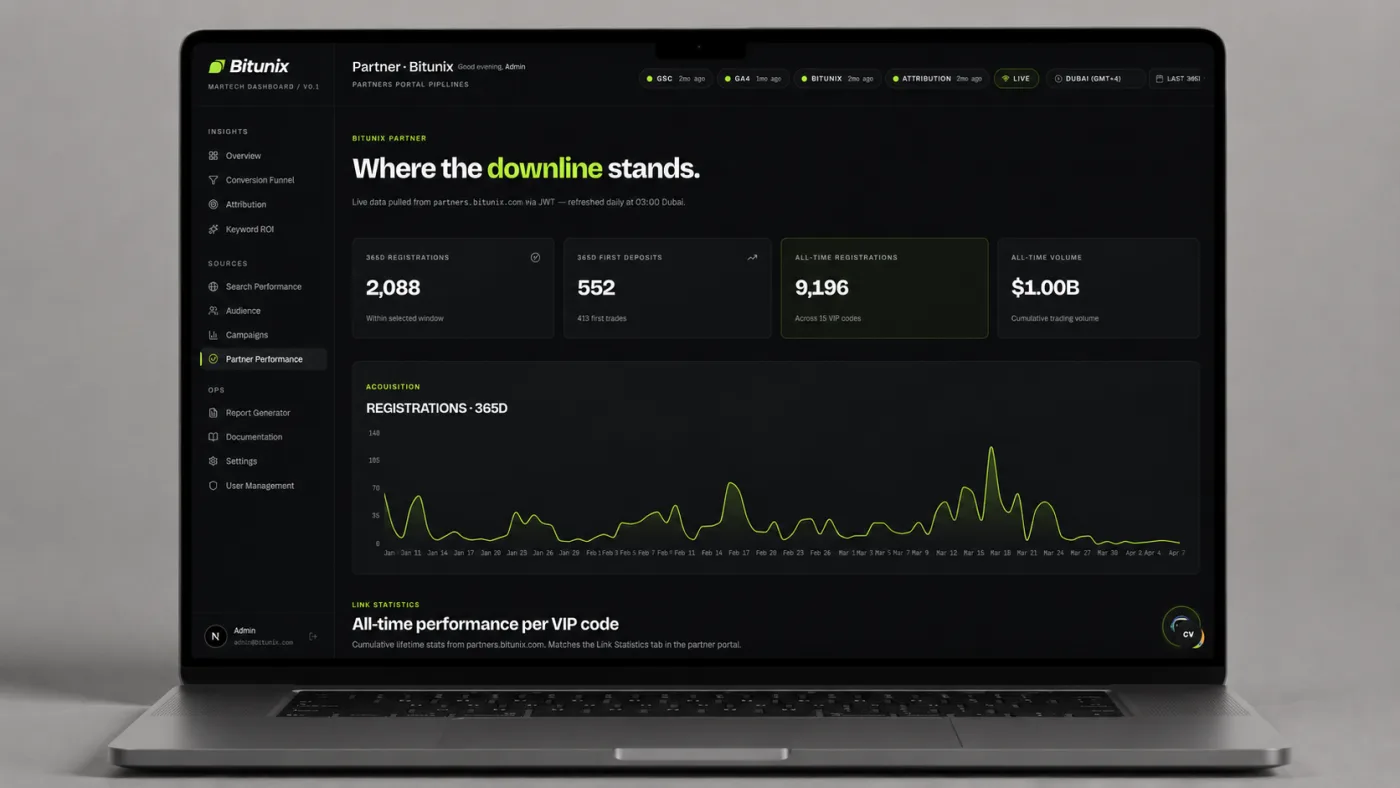
Task: Click the 'Partner · Bitunix' page title
Action: pos(403,66)
